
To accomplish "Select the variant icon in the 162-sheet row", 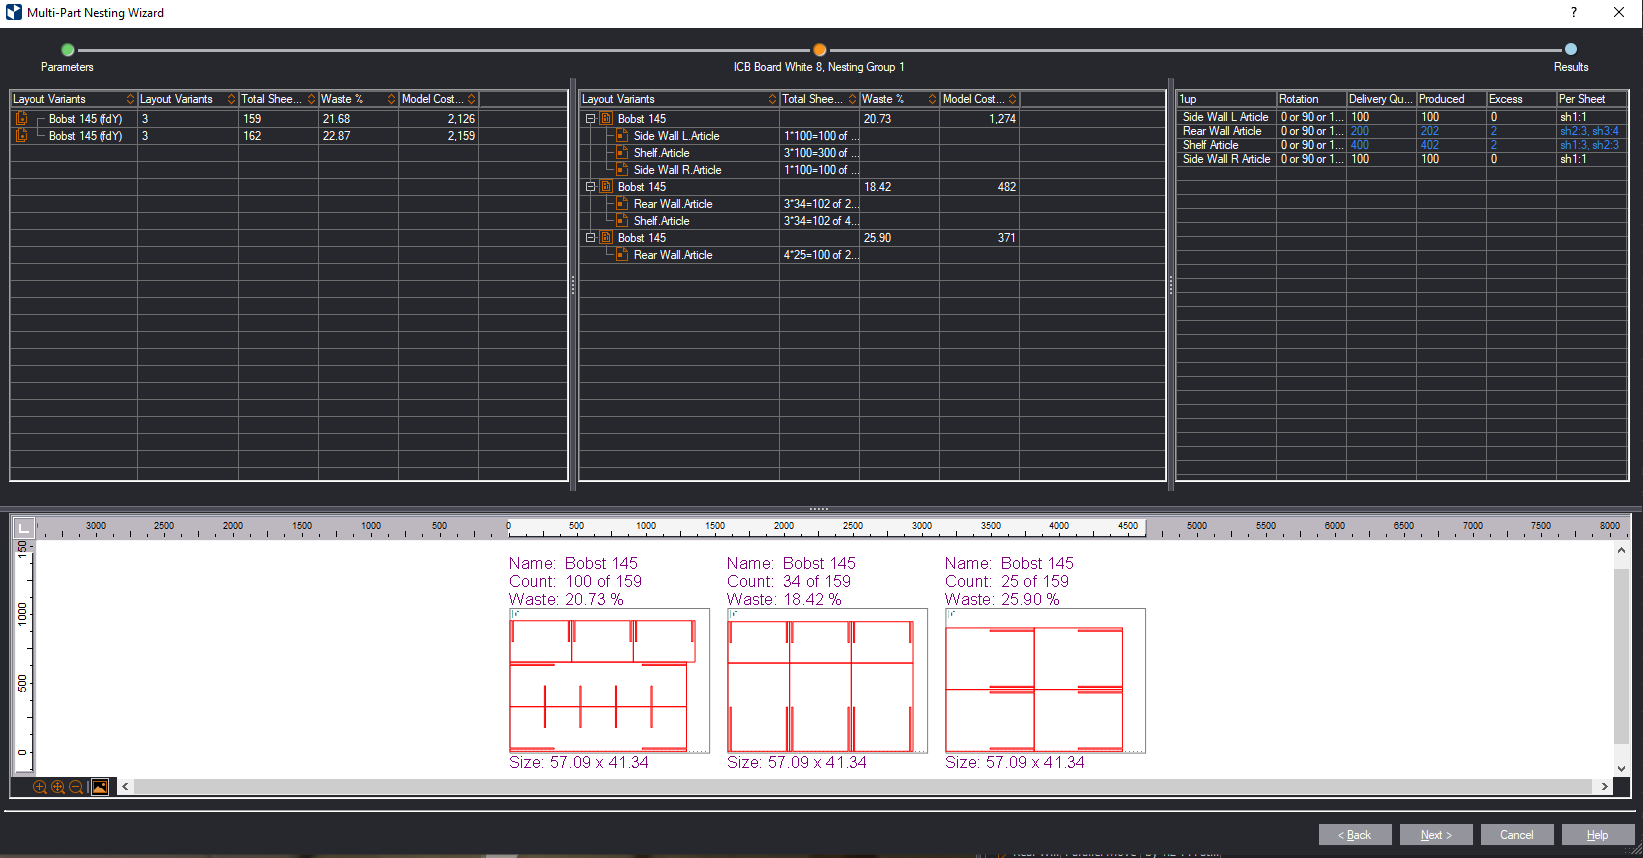I will click(22, 135).
